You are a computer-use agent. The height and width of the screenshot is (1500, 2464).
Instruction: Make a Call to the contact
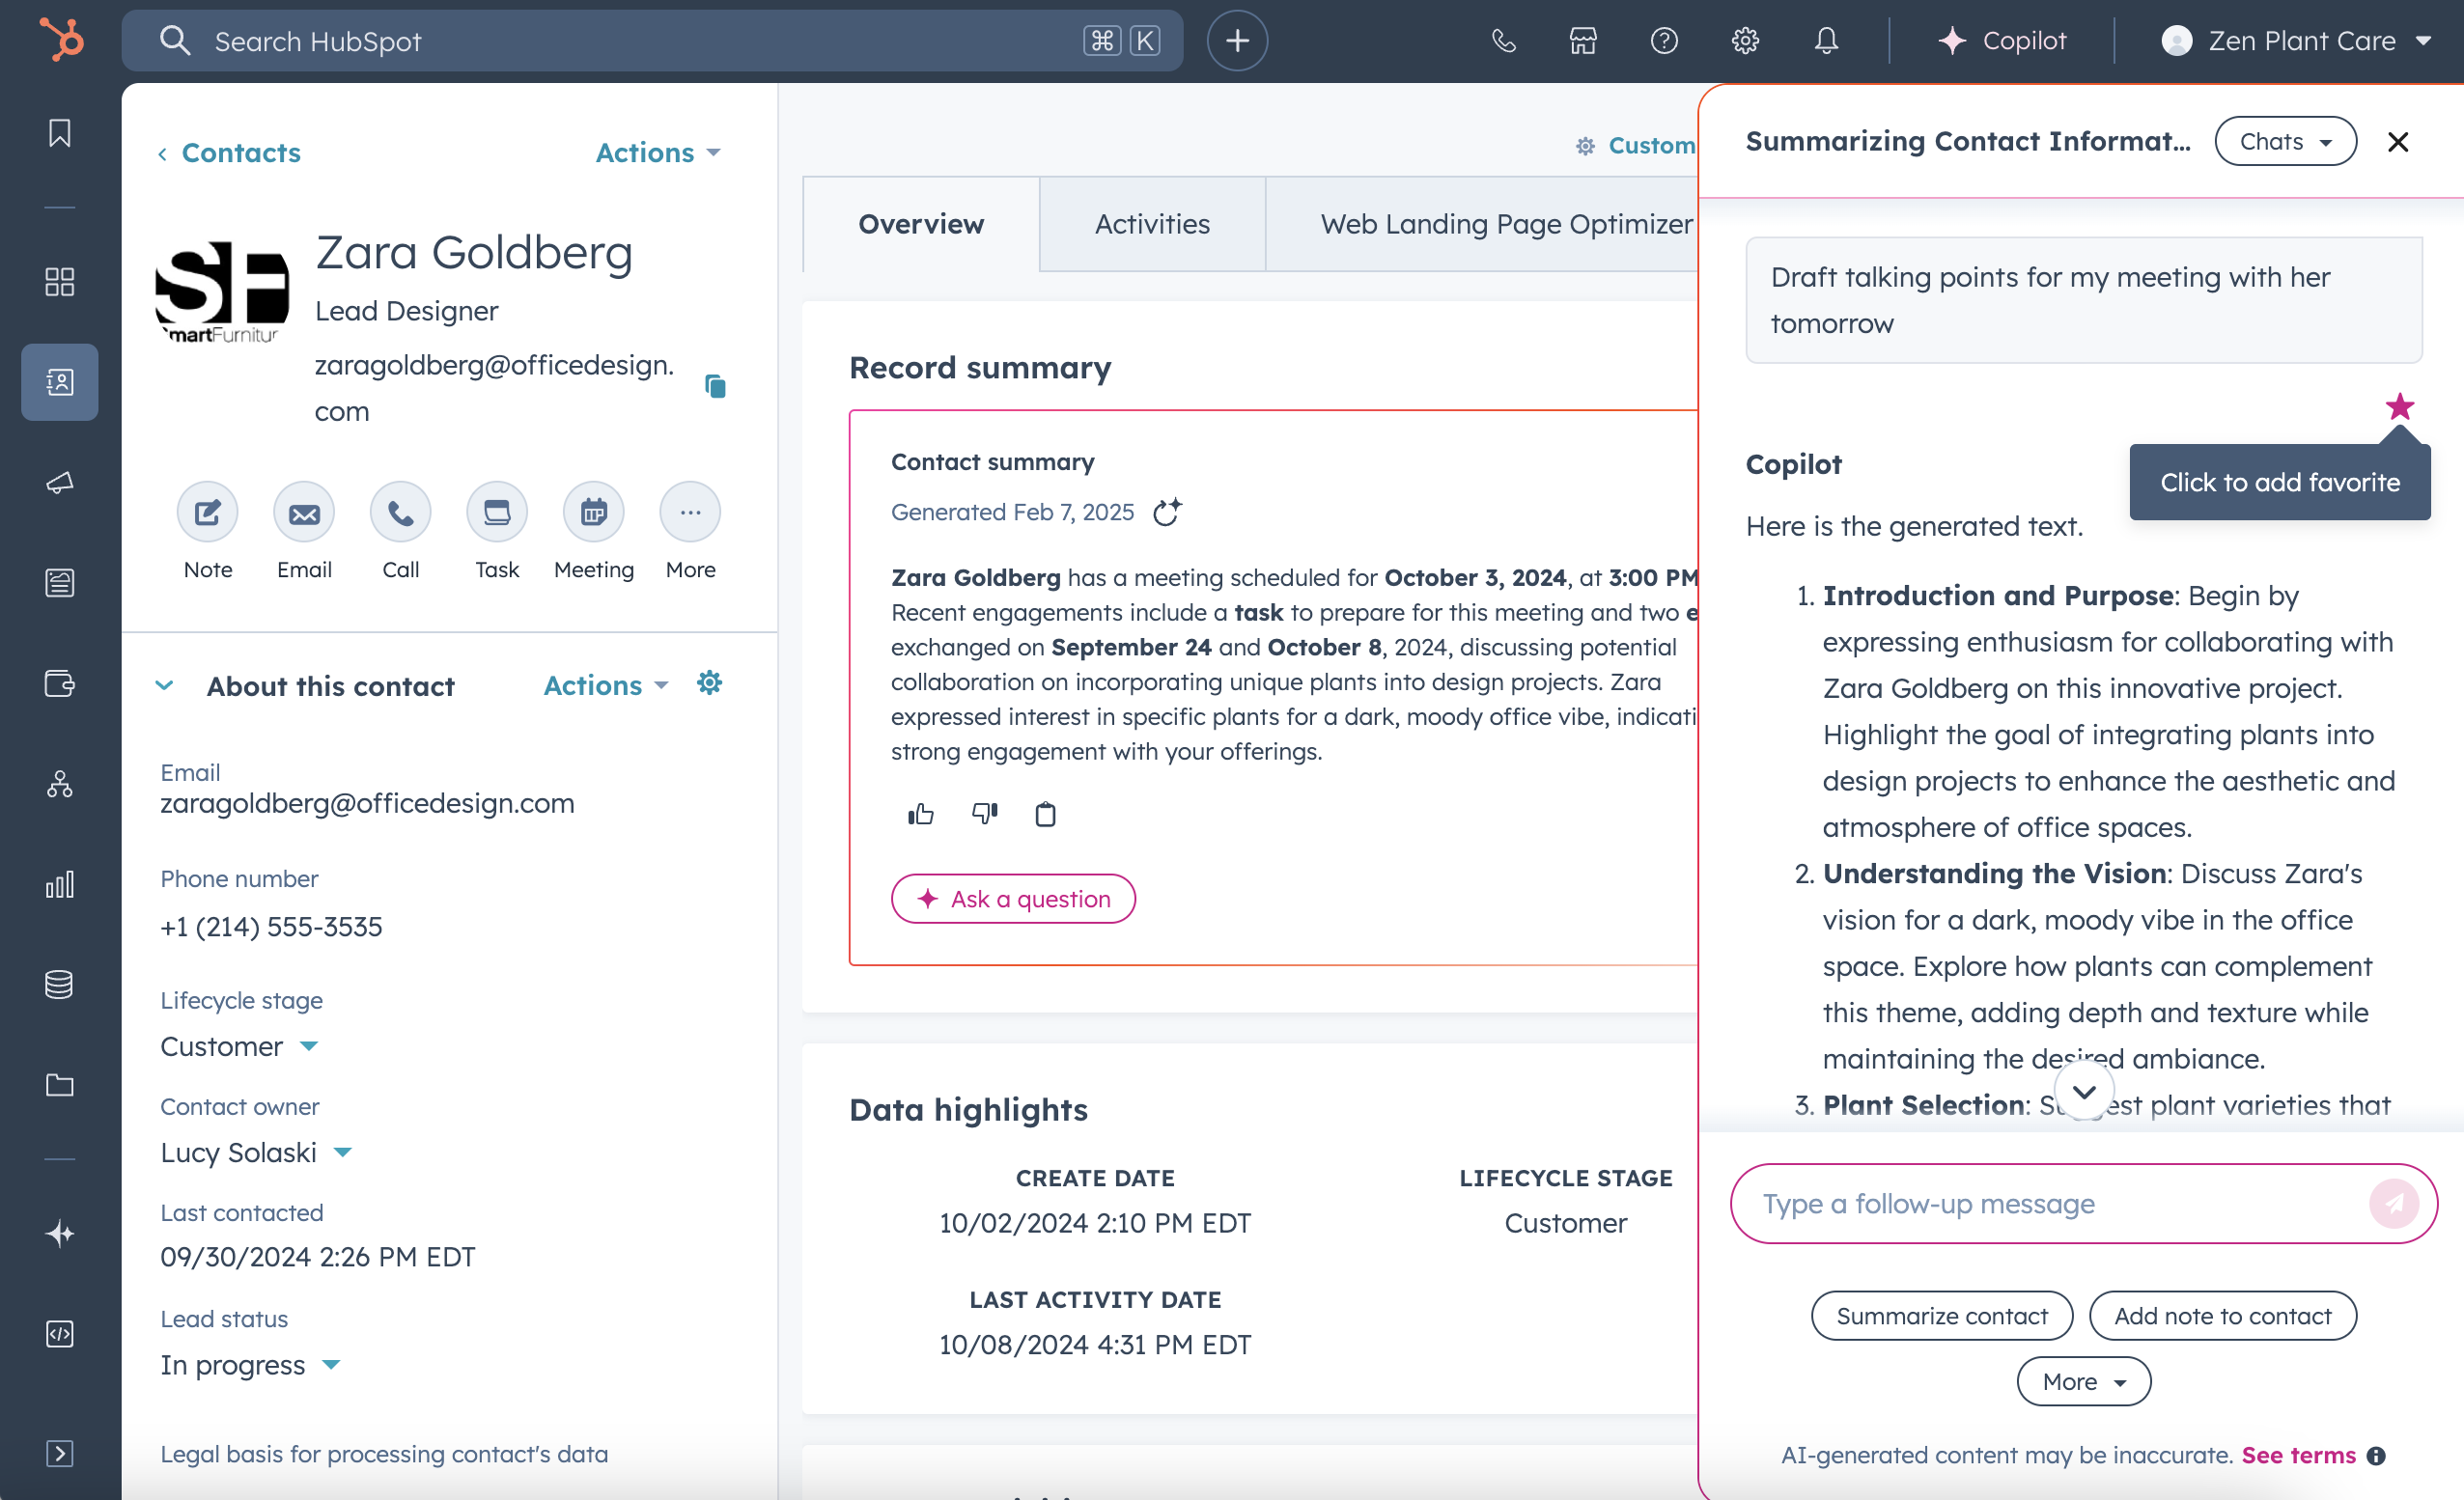click(x=401, y=513)
